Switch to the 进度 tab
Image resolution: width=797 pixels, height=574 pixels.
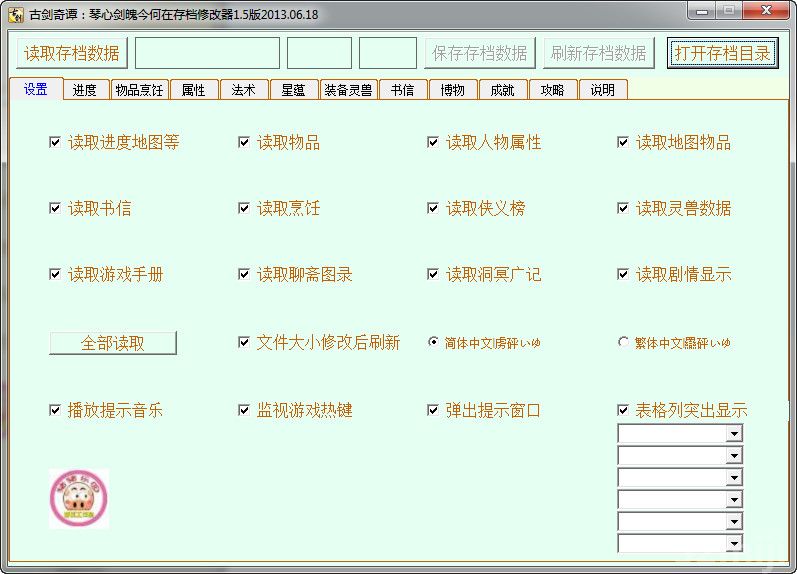point(85,90)
